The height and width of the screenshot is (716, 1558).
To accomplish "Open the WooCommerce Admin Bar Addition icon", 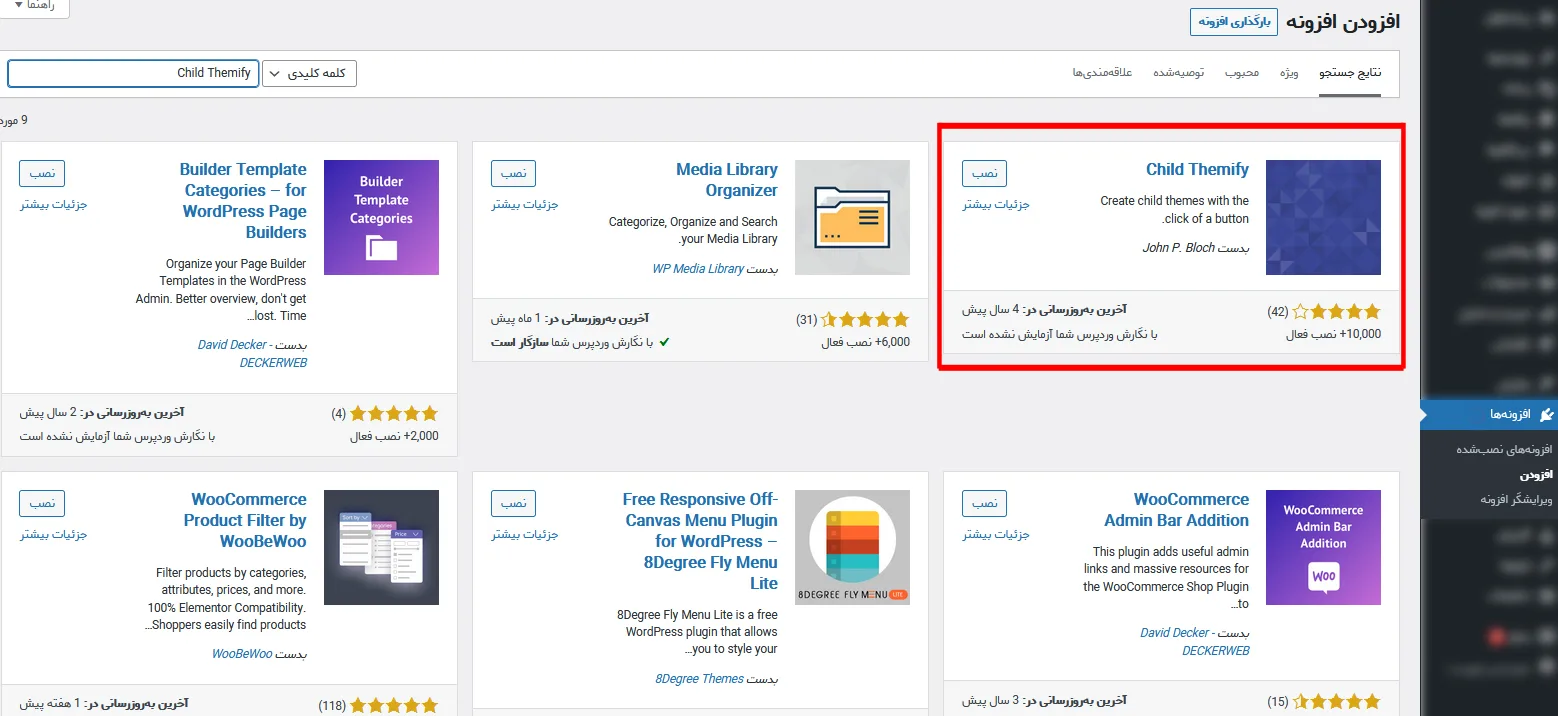I will click(x=1323, y=547).
